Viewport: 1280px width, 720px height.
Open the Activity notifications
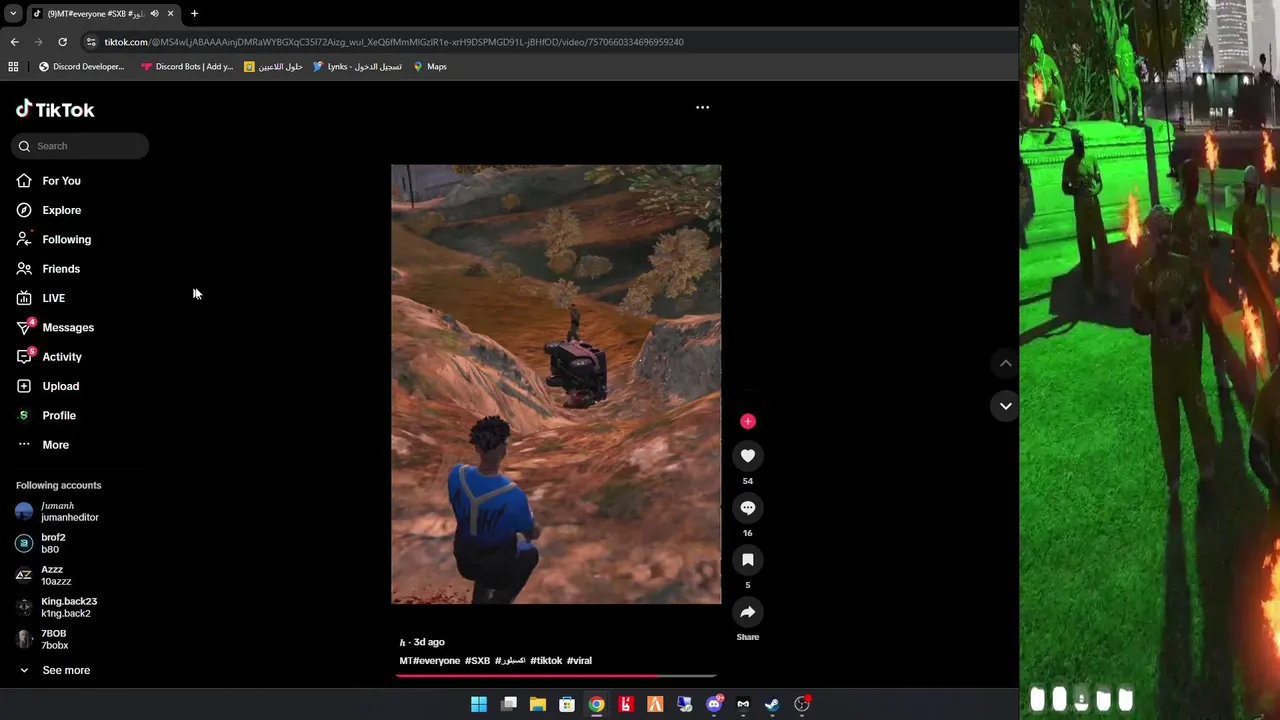(49, 357)
